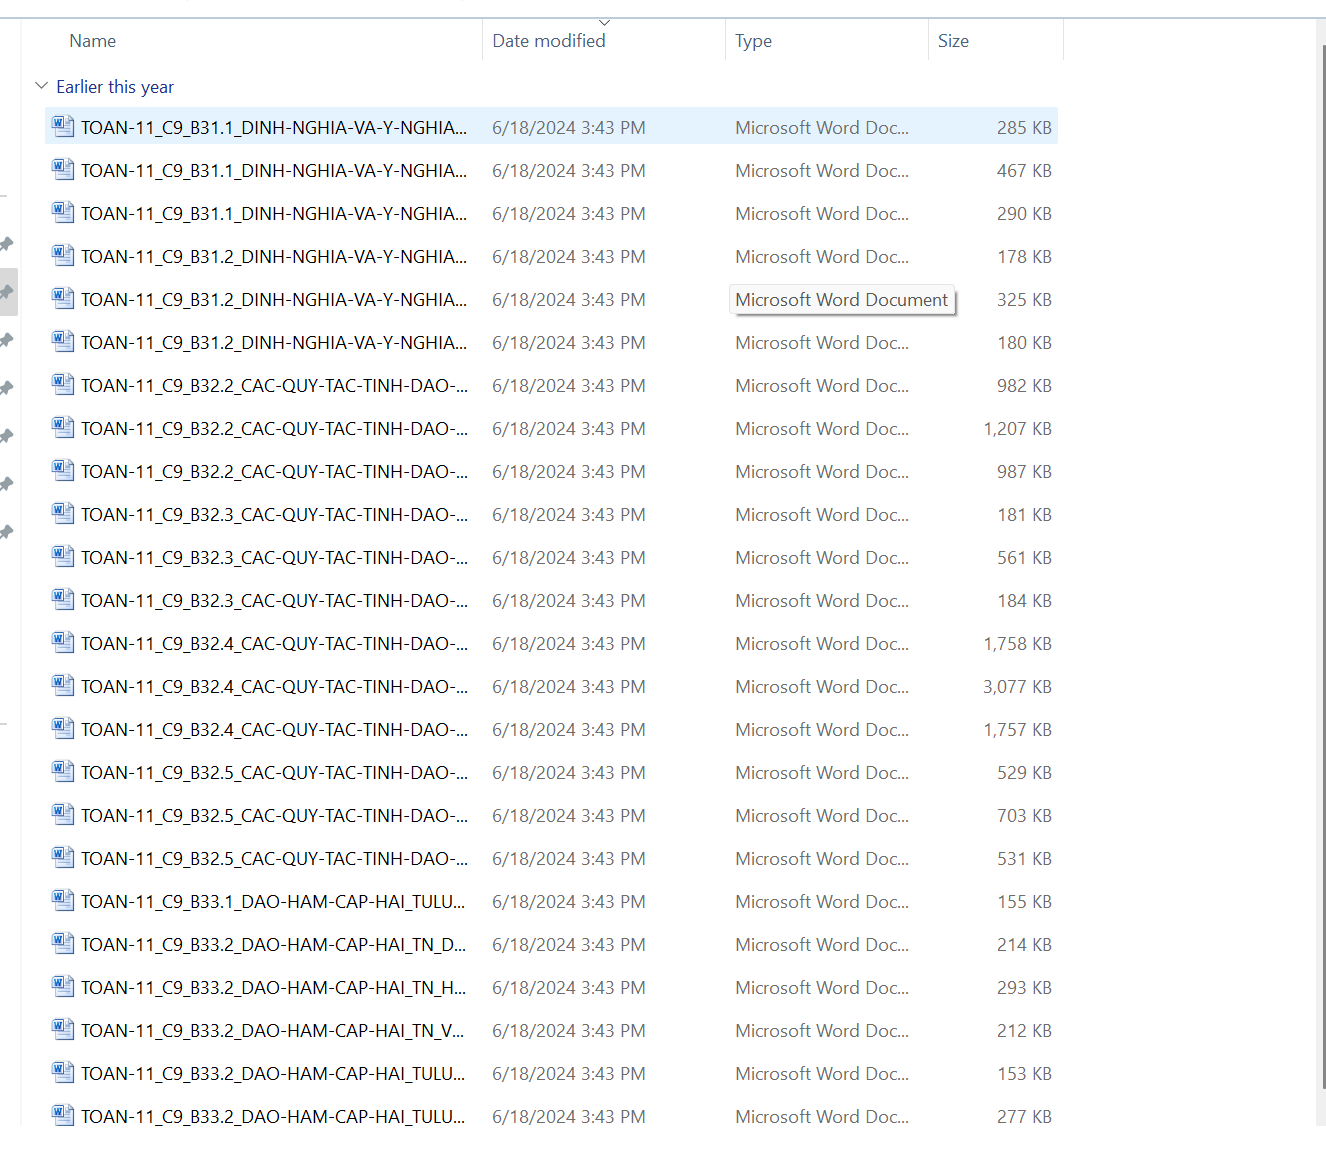Click the Word icon of the 325 KB file

pyautogui.click(x=63, y=299)
